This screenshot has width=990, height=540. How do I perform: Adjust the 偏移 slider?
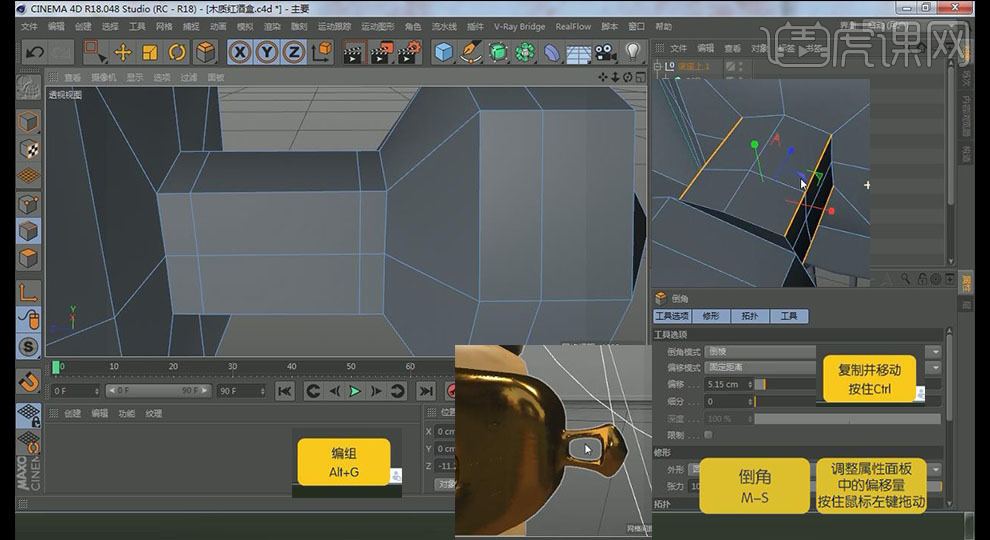pyautogui.click(x=848, y=384)
